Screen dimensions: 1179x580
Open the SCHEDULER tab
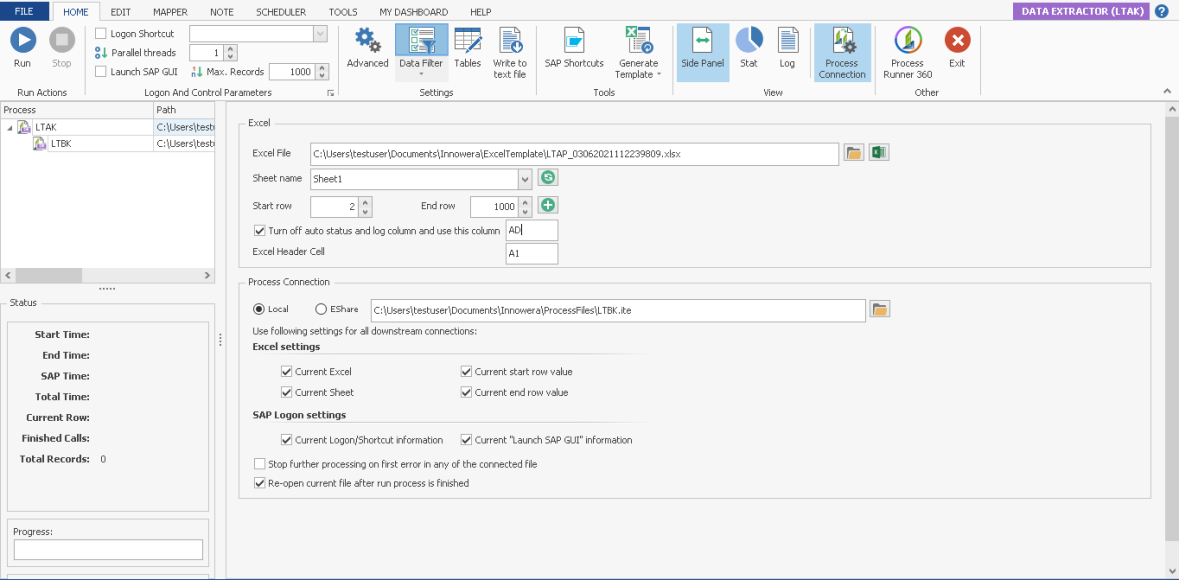pos(281,12)
